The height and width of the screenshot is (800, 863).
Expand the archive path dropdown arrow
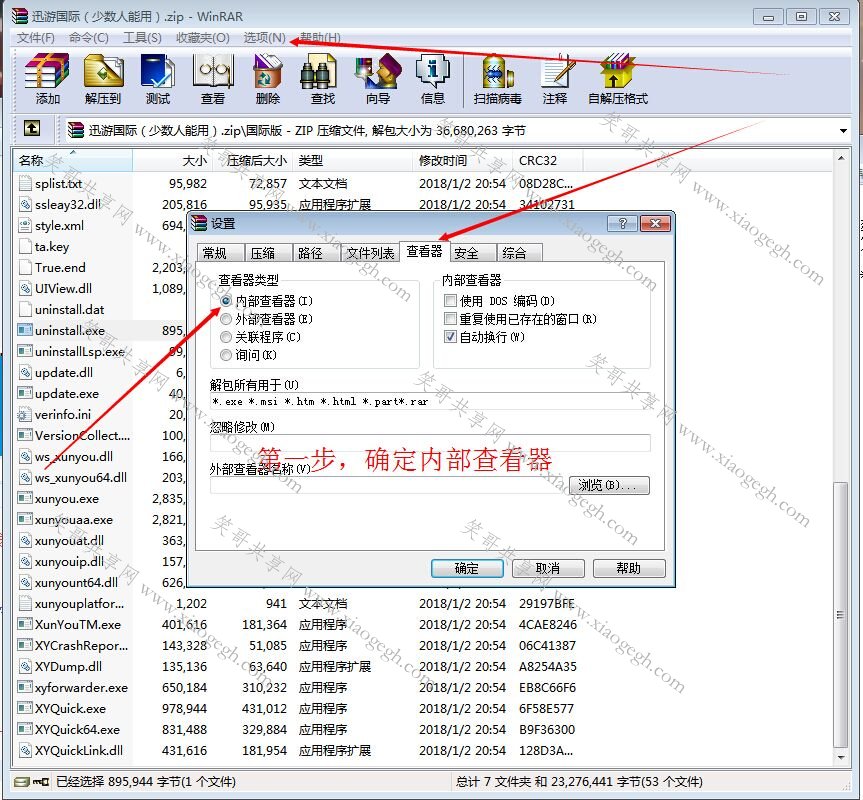(843, 131)
